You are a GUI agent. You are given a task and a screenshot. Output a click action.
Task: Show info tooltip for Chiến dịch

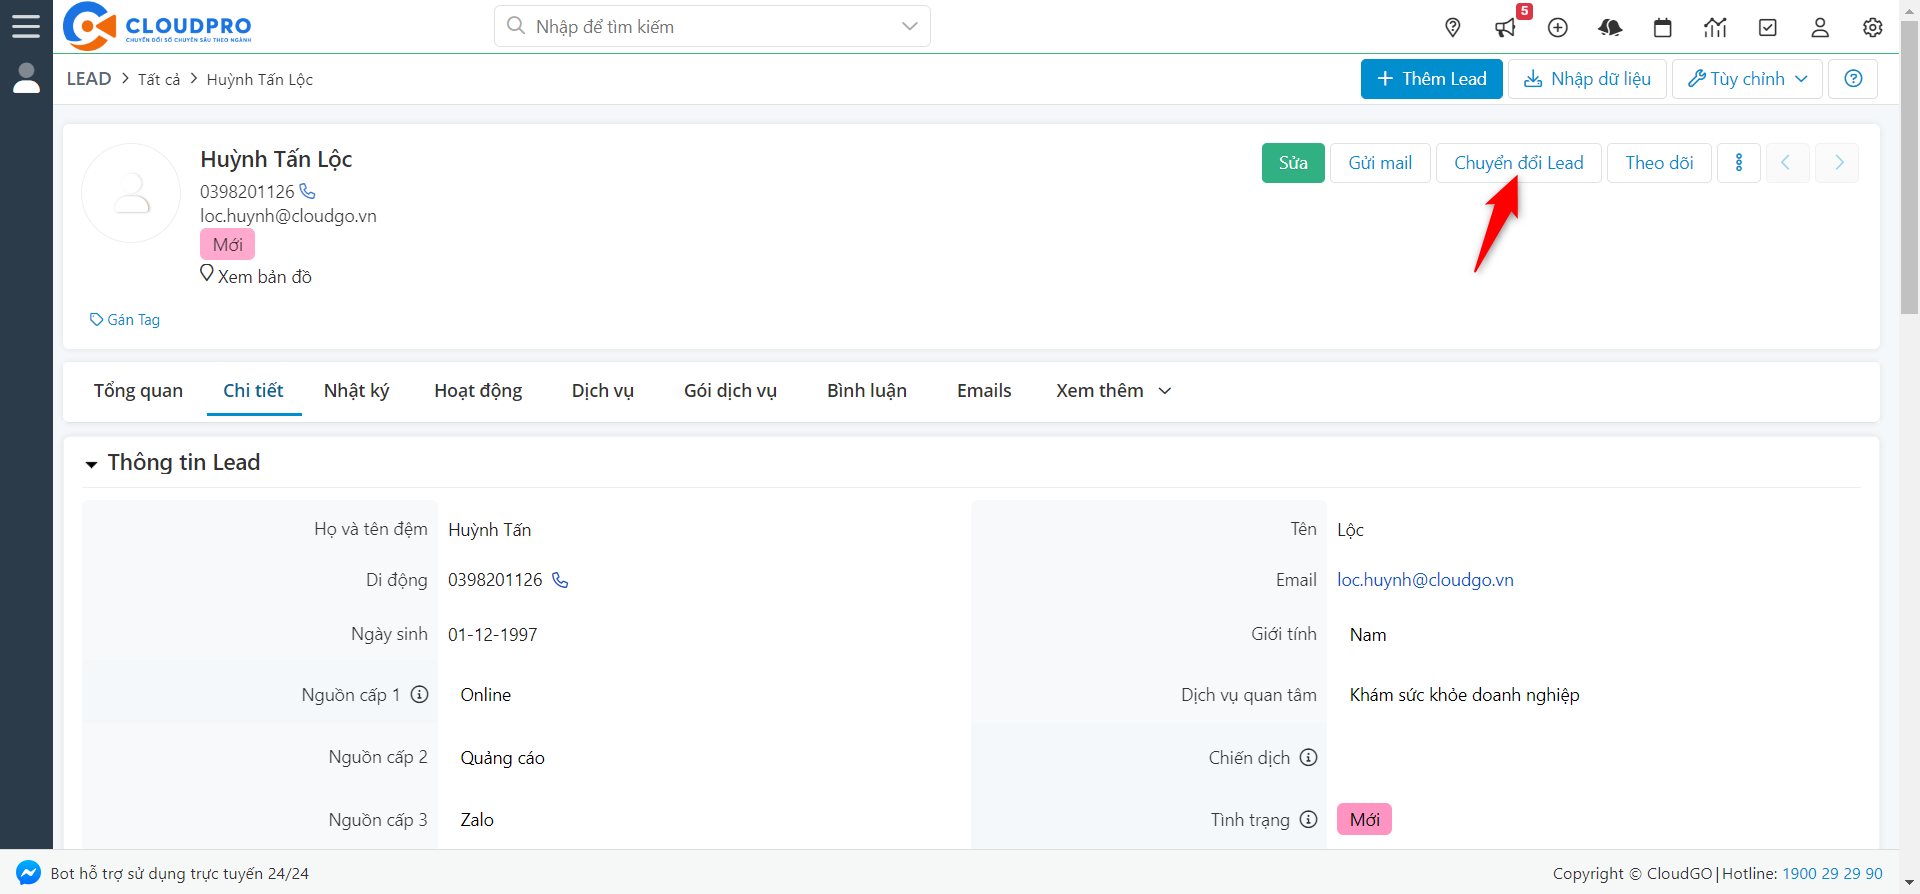[1308, 757]
